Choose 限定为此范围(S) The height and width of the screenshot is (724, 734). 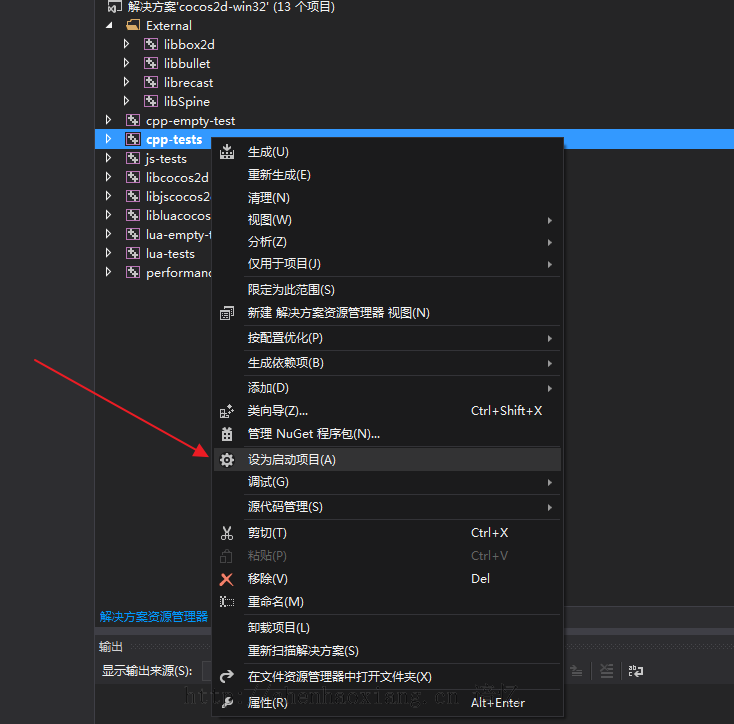[387, 290]
